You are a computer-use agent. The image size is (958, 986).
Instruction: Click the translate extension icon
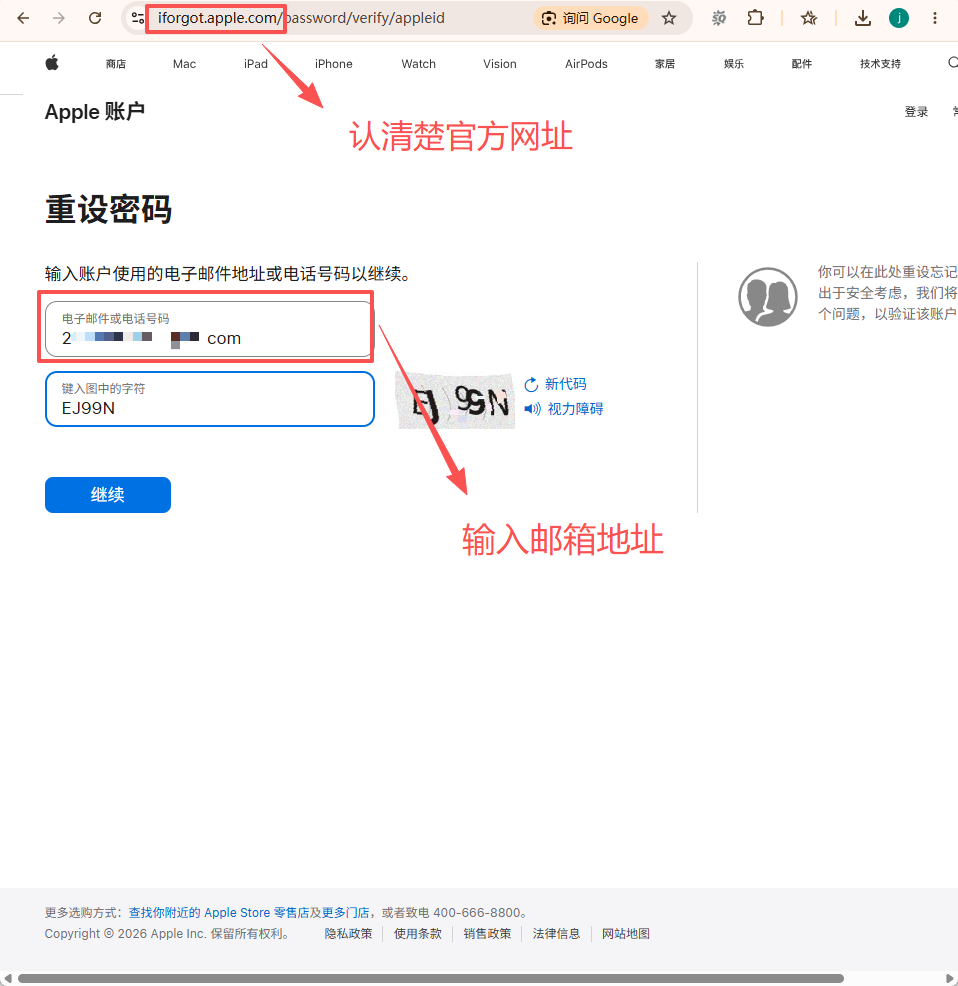(x=719, y=18)
